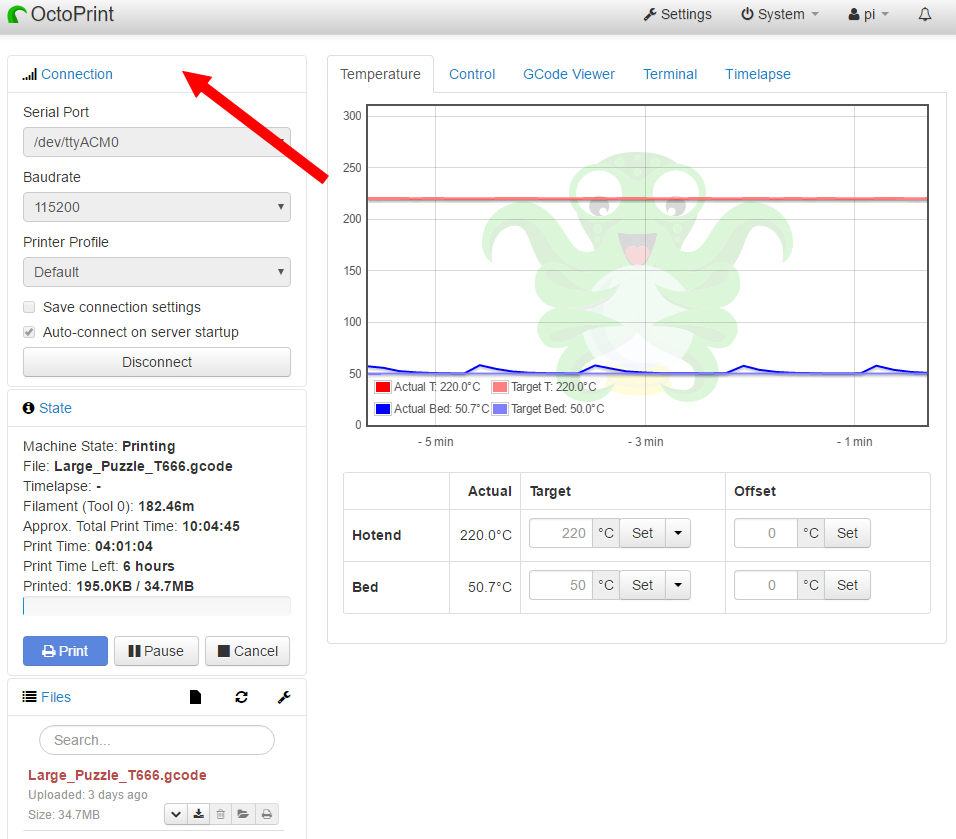Open the Terminal tab
The image size is (956, 839).
point(670,74)
